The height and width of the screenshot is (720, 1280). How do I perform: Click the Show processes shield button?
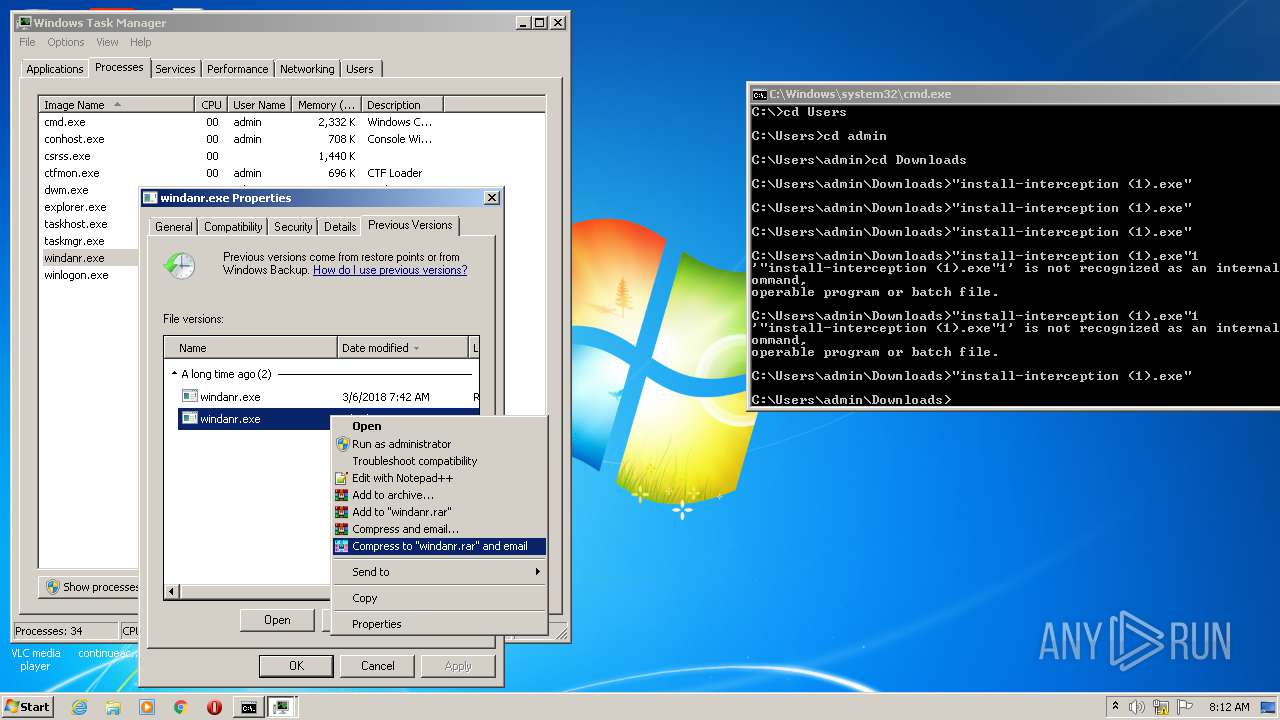[90, 587]
